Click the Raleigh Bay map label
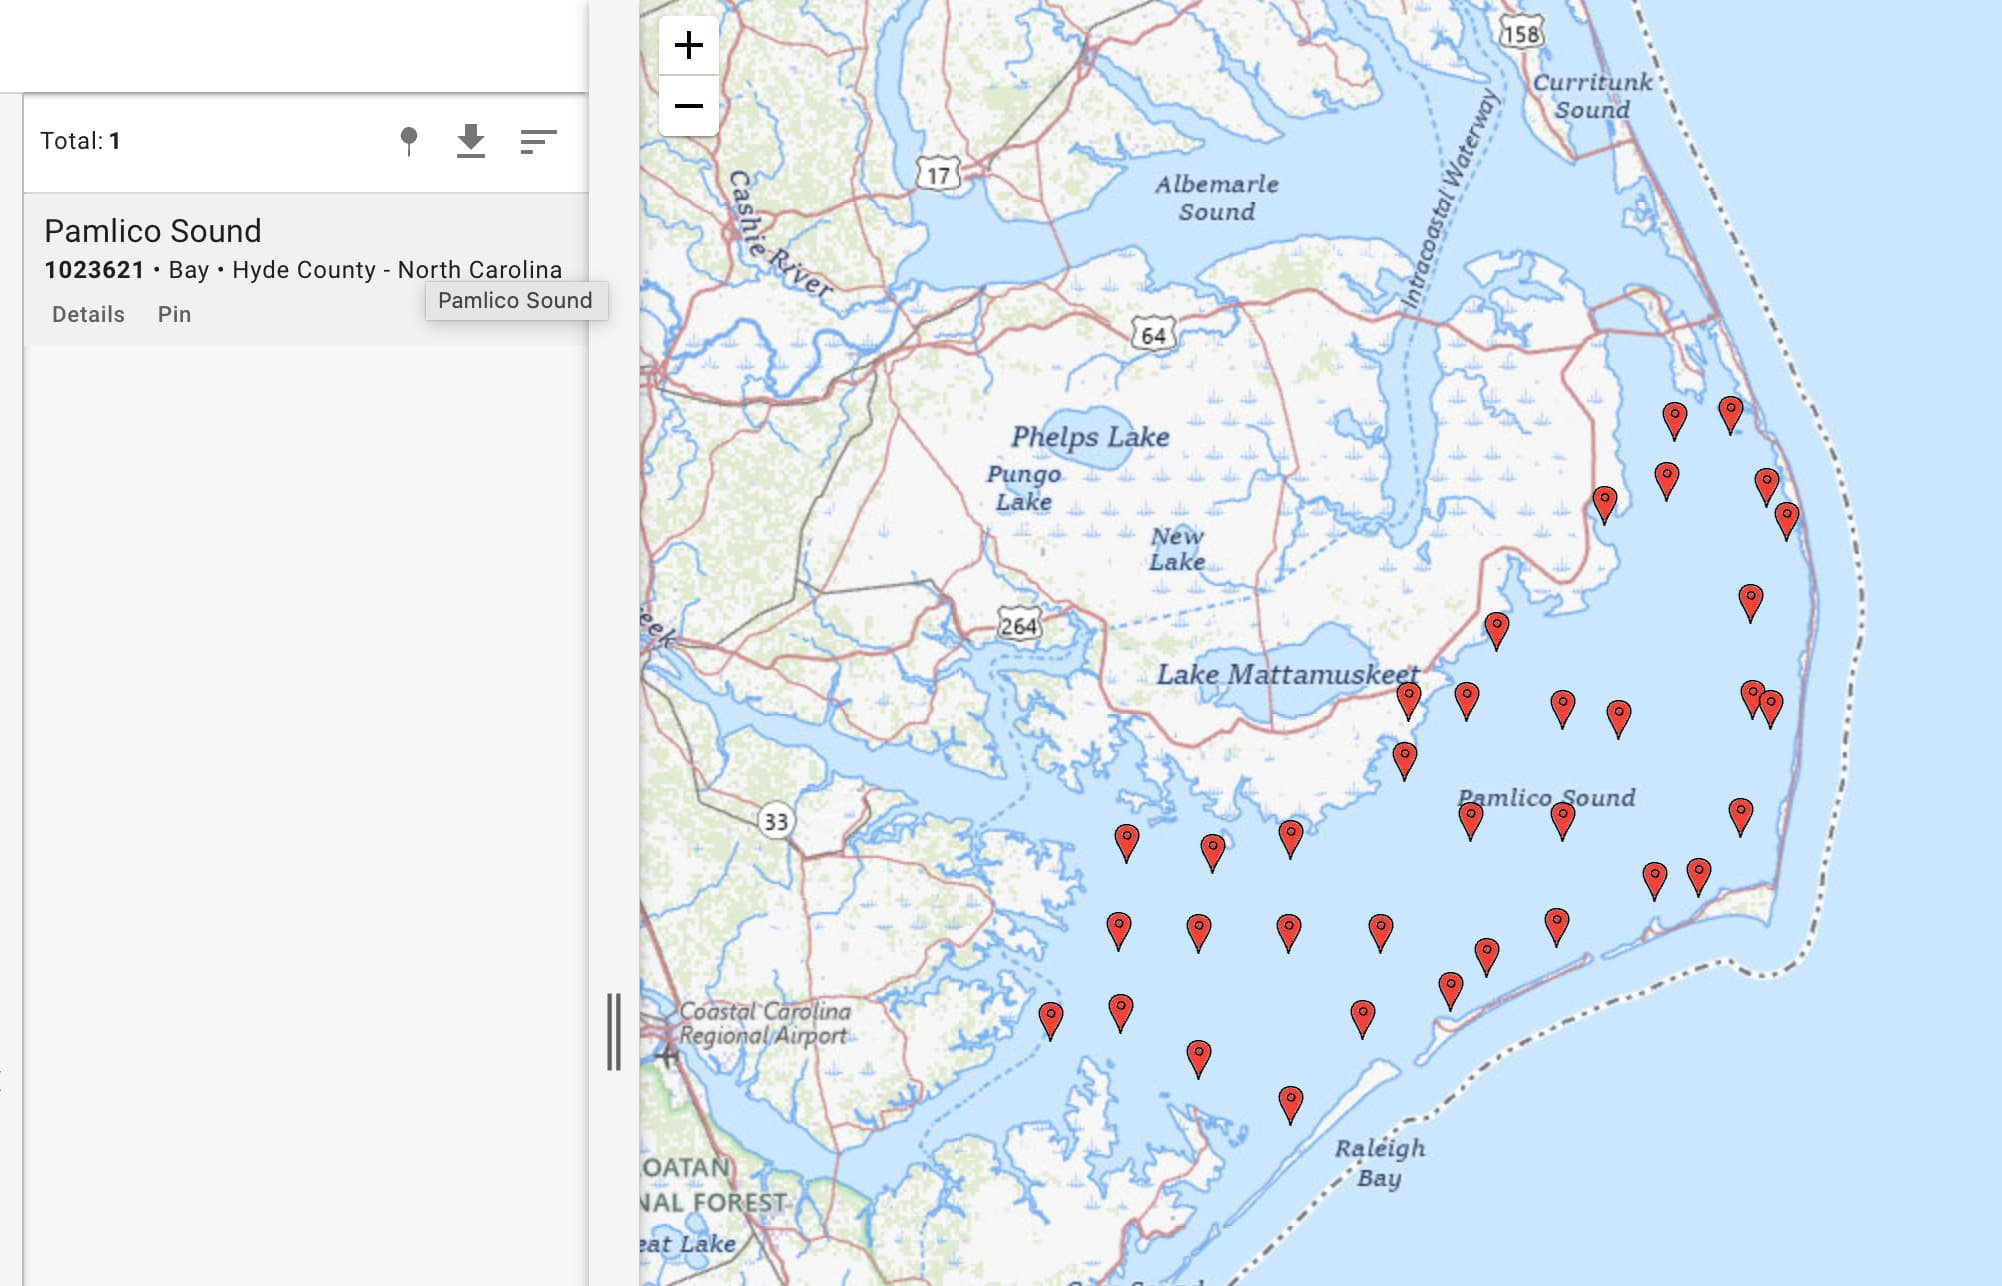The image size is (2002, 1286). click(x=1380, y=1162)
